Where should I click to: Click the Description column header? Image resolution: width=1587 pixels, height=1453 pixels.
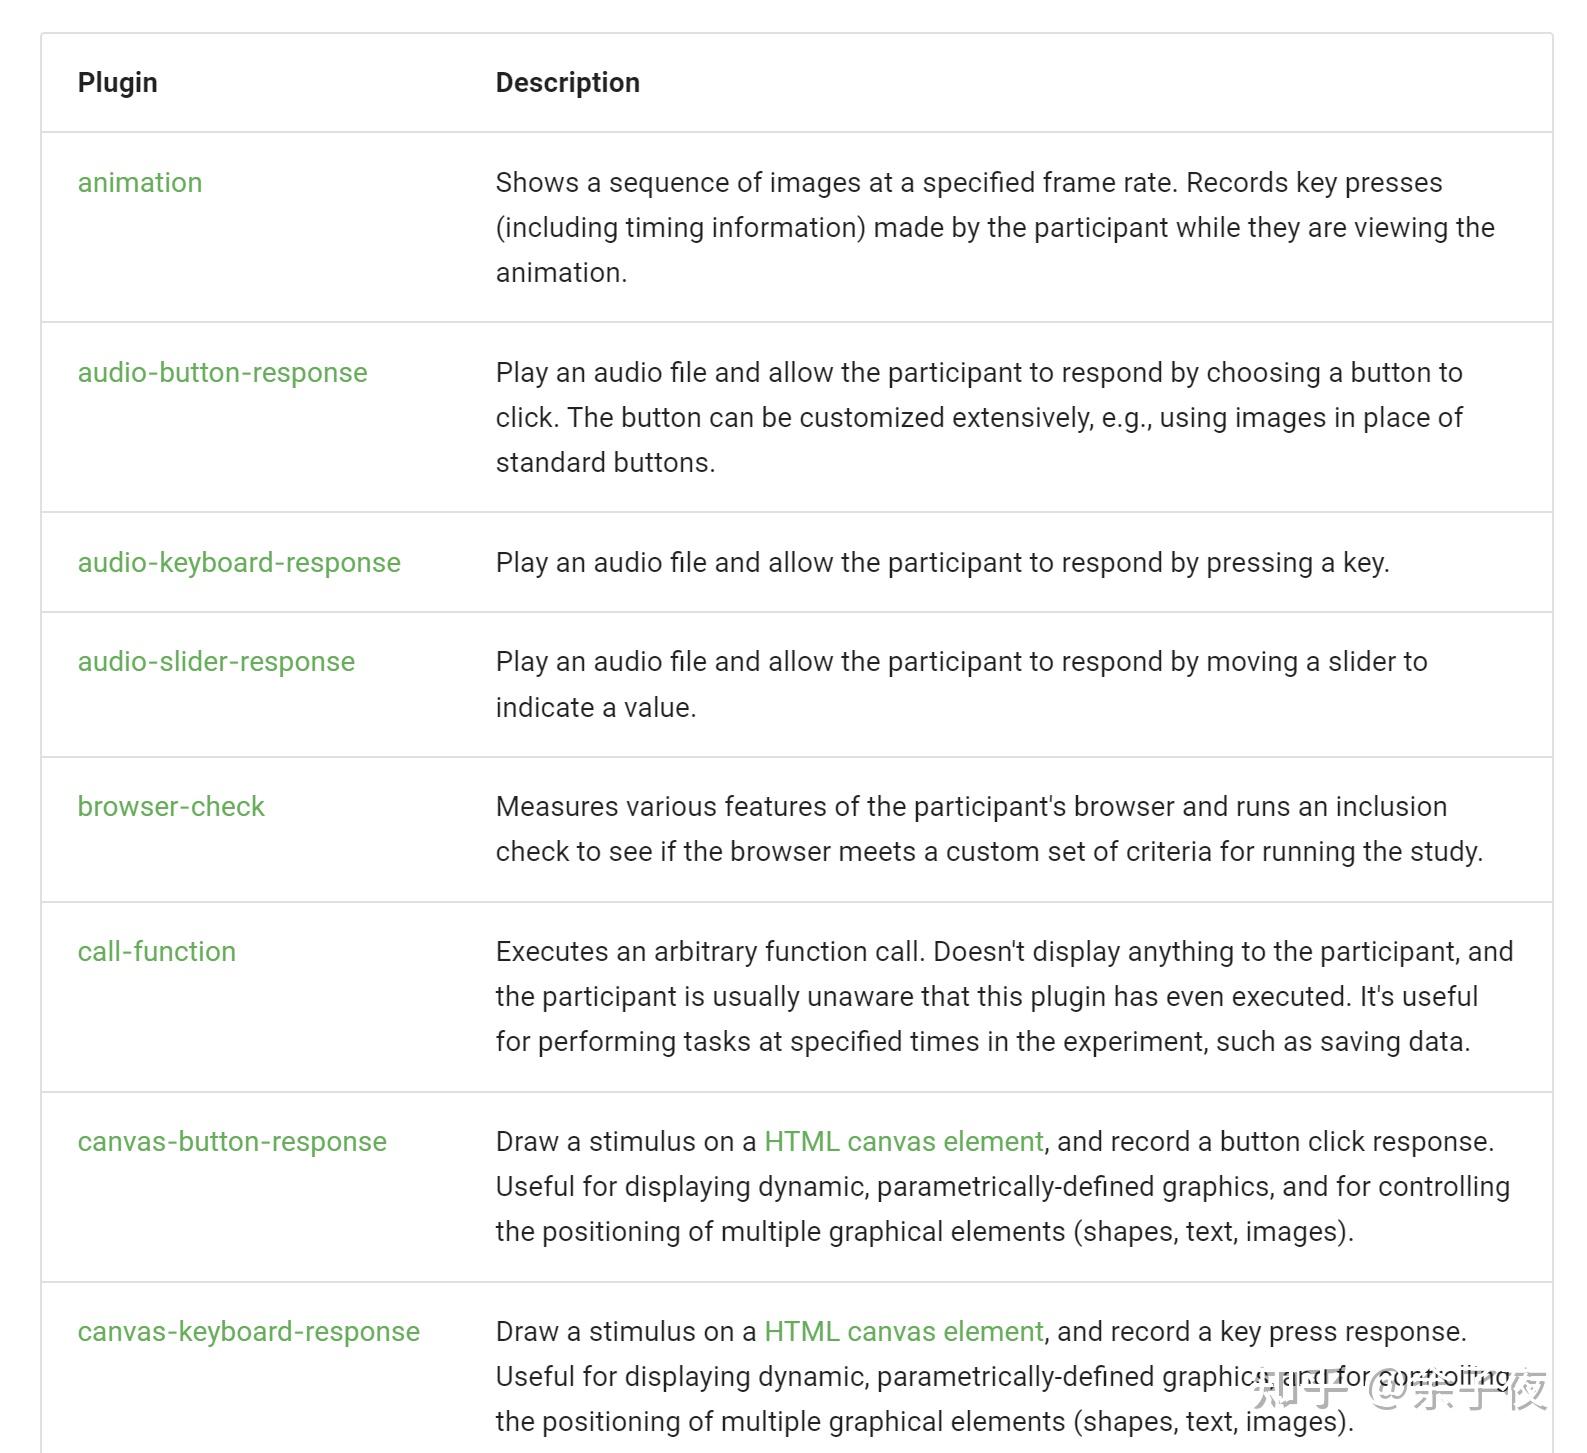(x=568, y=83)
